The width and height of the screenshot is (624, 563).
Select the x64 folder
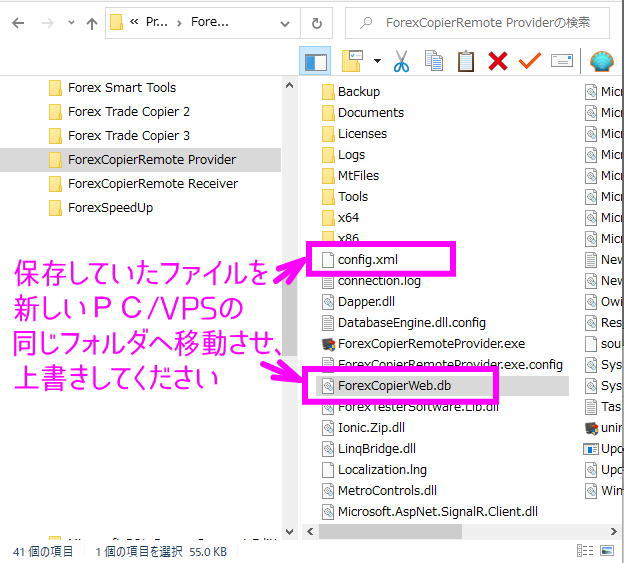[340, 218]
